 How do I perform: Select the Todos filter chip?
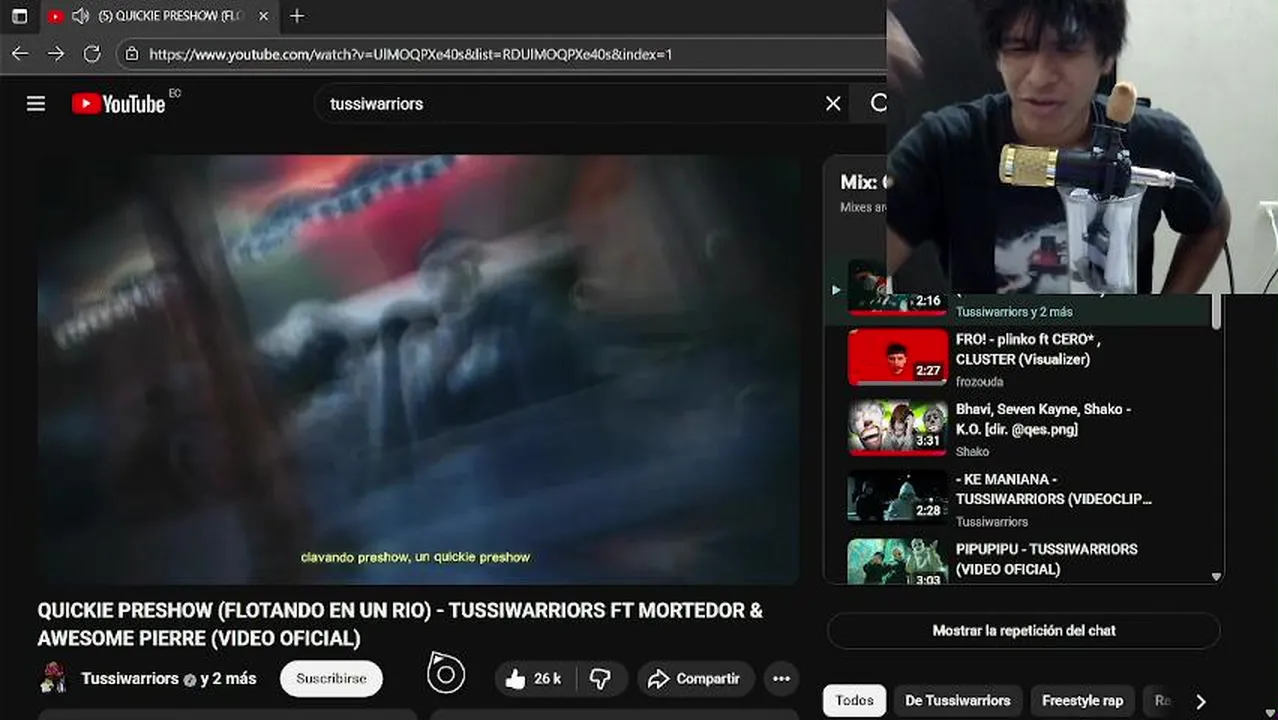click(854, 701)
